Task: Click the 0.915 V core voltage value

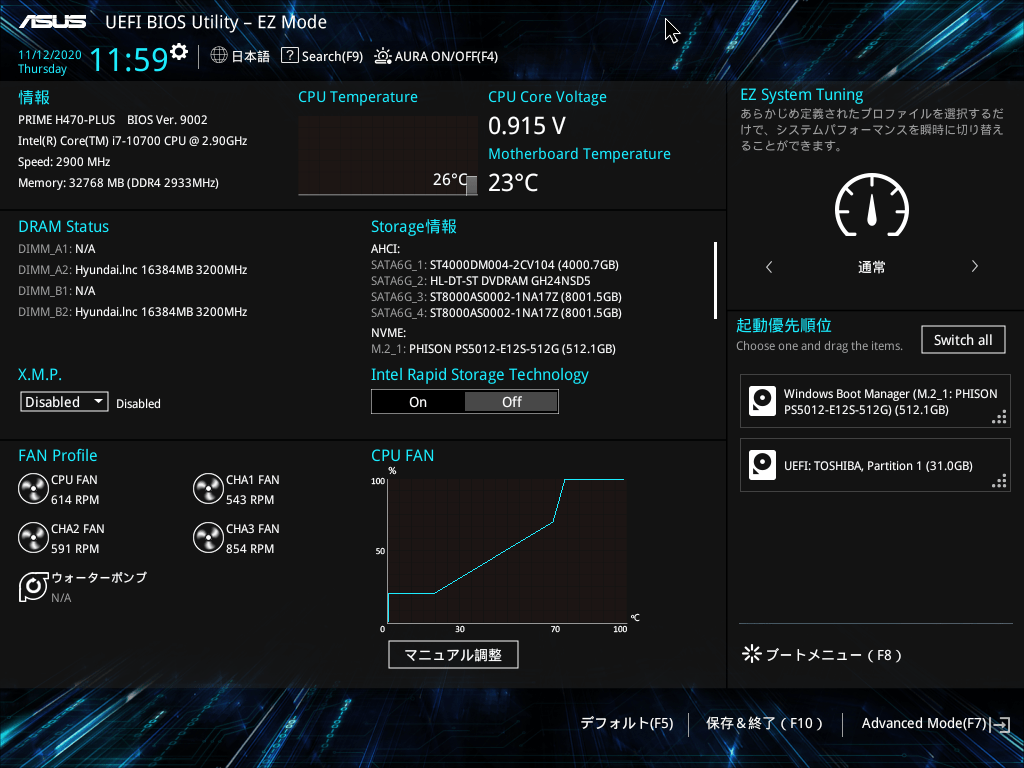Action: coord(527,125)
